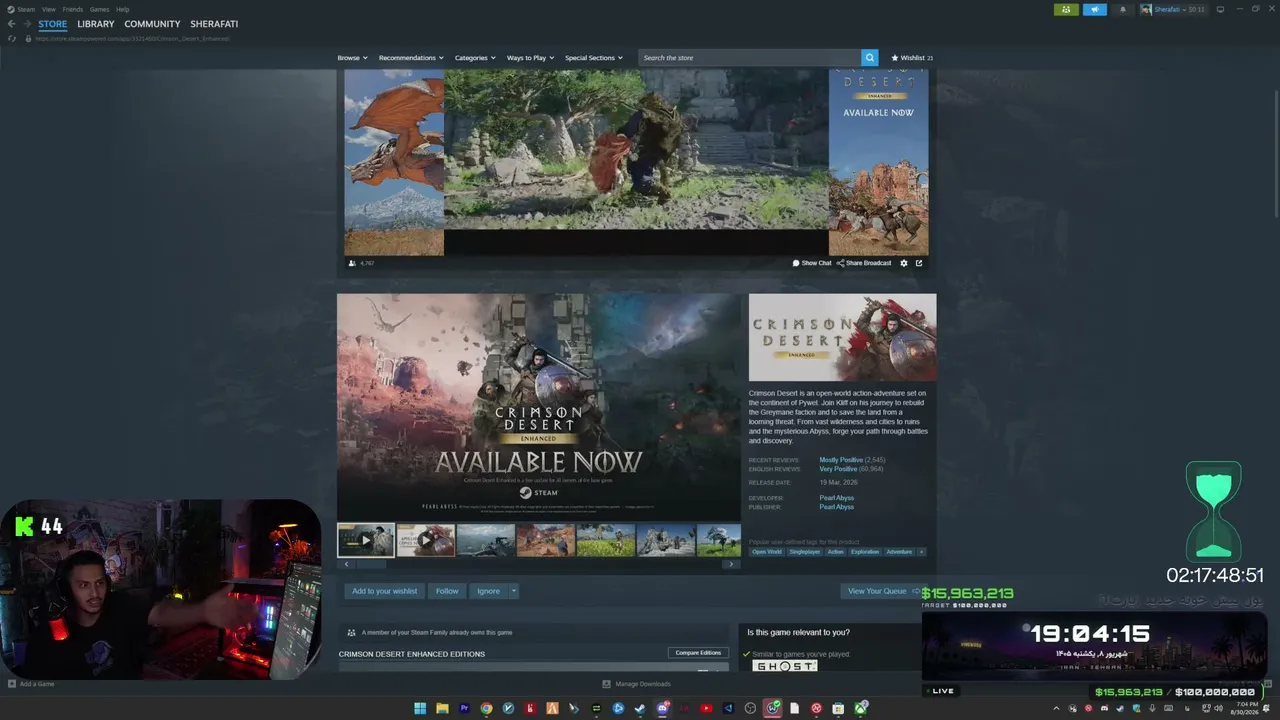
Task: Go forward with the Steam forward arrow
Action: click(27, 24)
